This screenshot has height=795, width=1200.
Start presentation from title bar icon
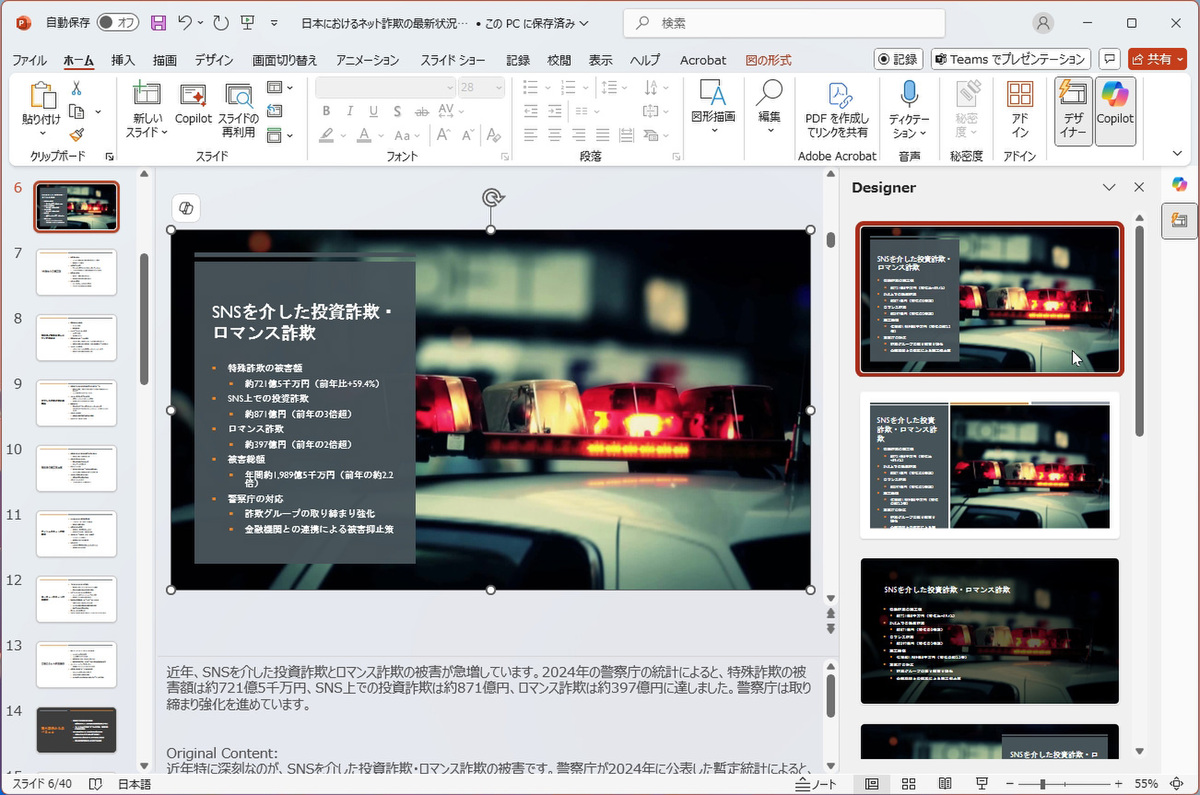[247, 22]
